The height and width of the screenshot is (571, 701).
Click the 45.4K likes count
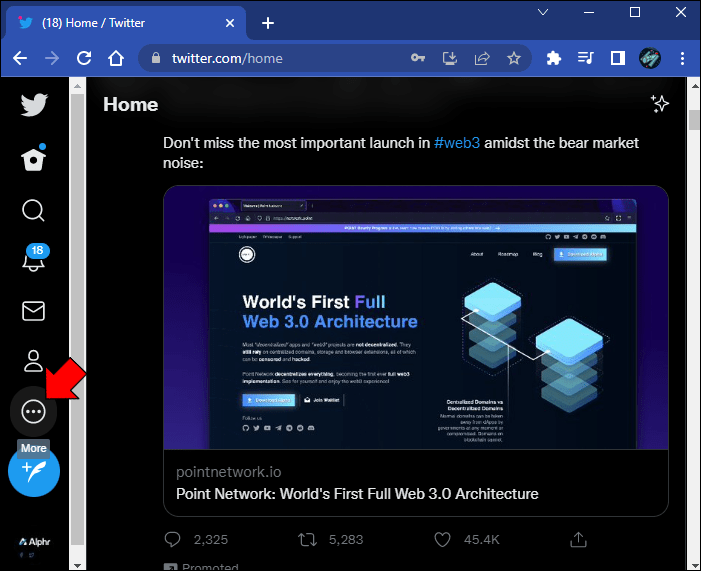pyautogui.click(x=481, y=540)
